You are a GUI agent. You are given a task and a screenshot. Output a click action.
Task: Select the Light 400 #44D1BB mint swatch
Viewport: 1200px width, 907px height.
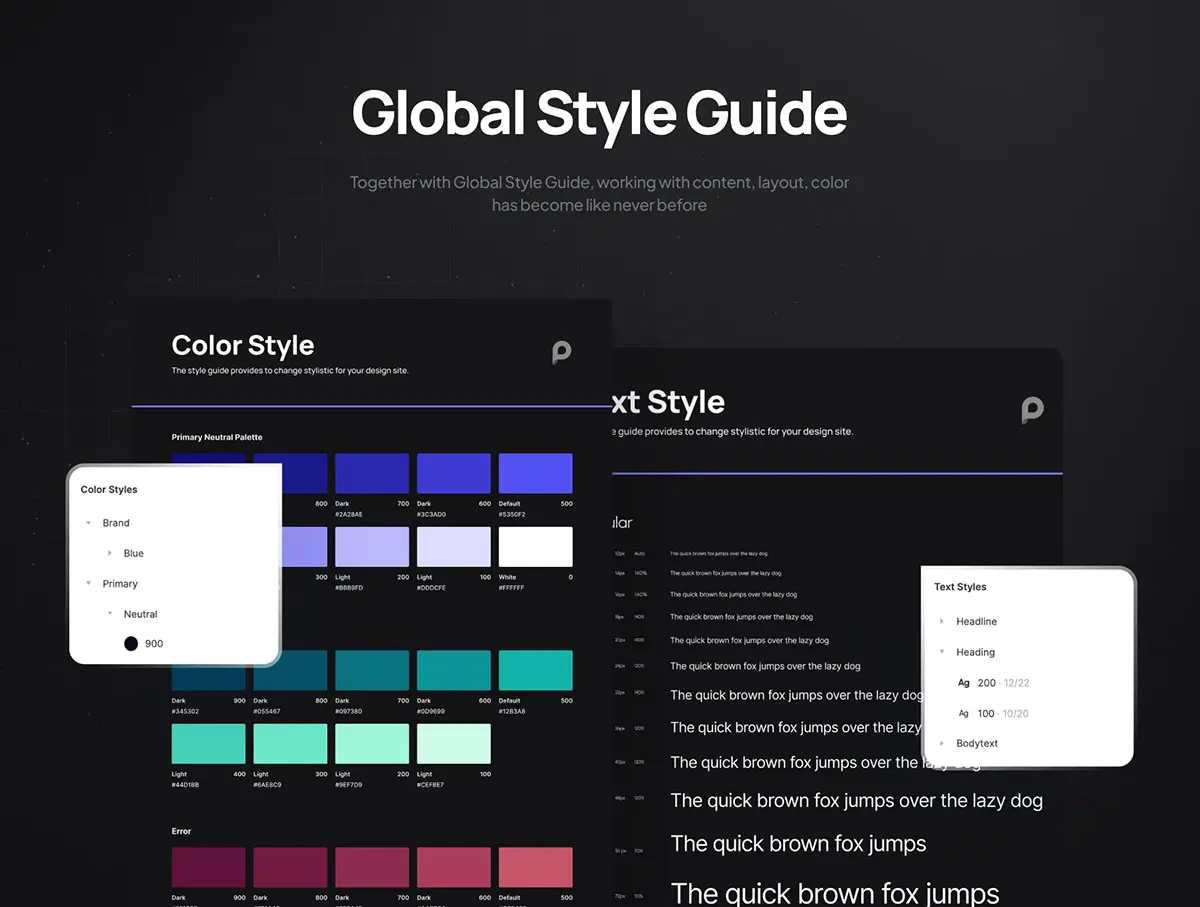[208, 744]
